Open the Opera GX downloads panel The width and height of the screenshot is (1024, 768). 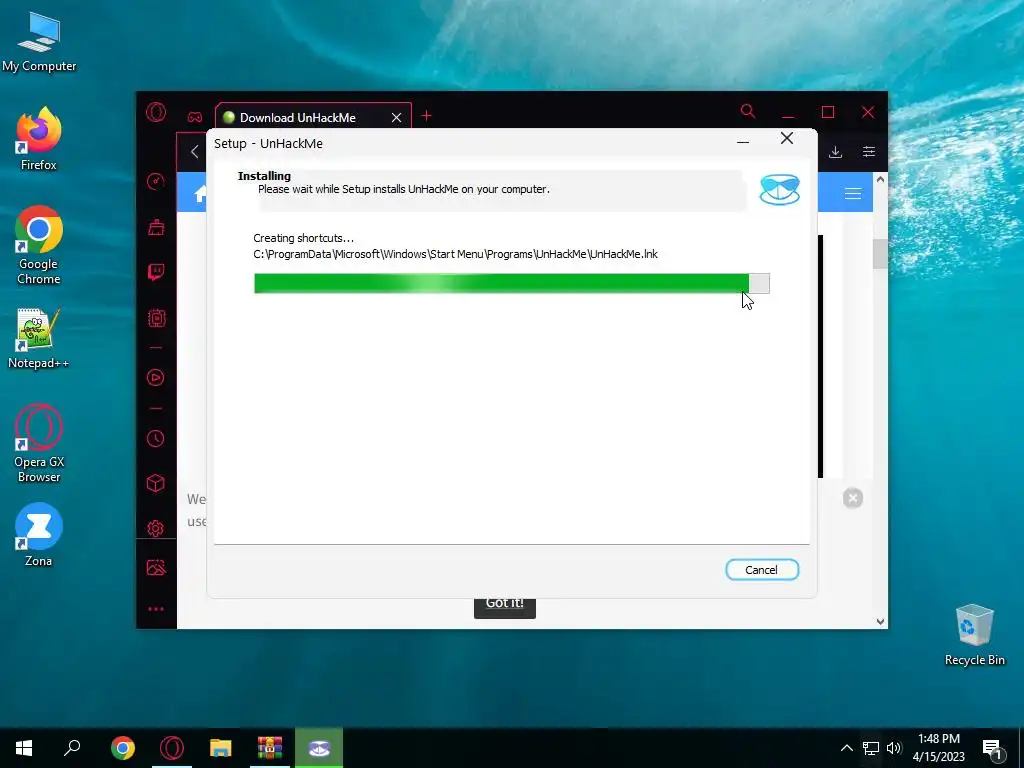coord(835,152)
